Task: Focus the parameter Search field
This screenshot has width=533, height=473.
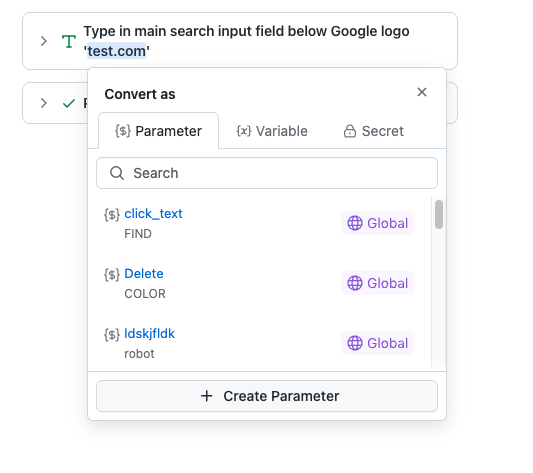Action: [x=267, y=173]
